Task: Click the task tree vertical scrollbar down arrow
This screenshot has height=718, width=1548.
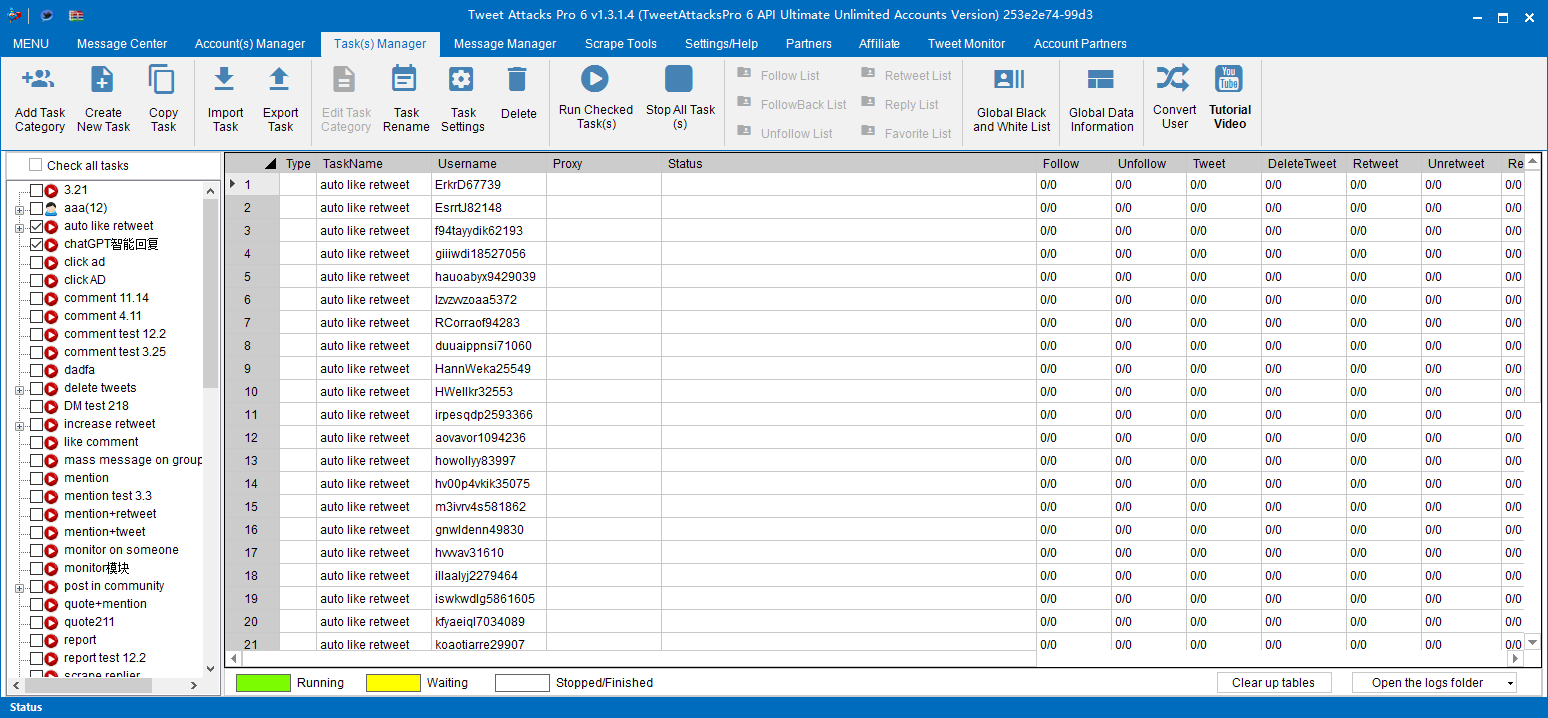Action: point(210,669)
